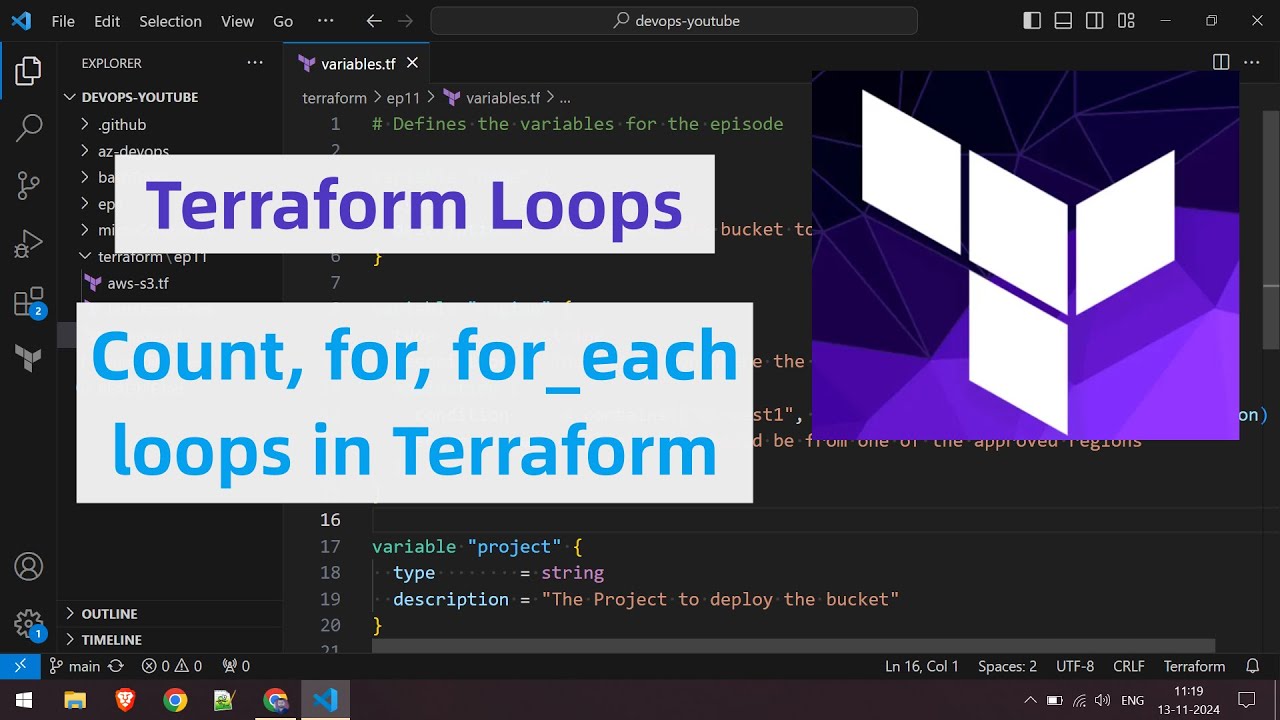Expand the .github folder
The height and width of the screenshot is (720, 1280).
tap(170, 124)
